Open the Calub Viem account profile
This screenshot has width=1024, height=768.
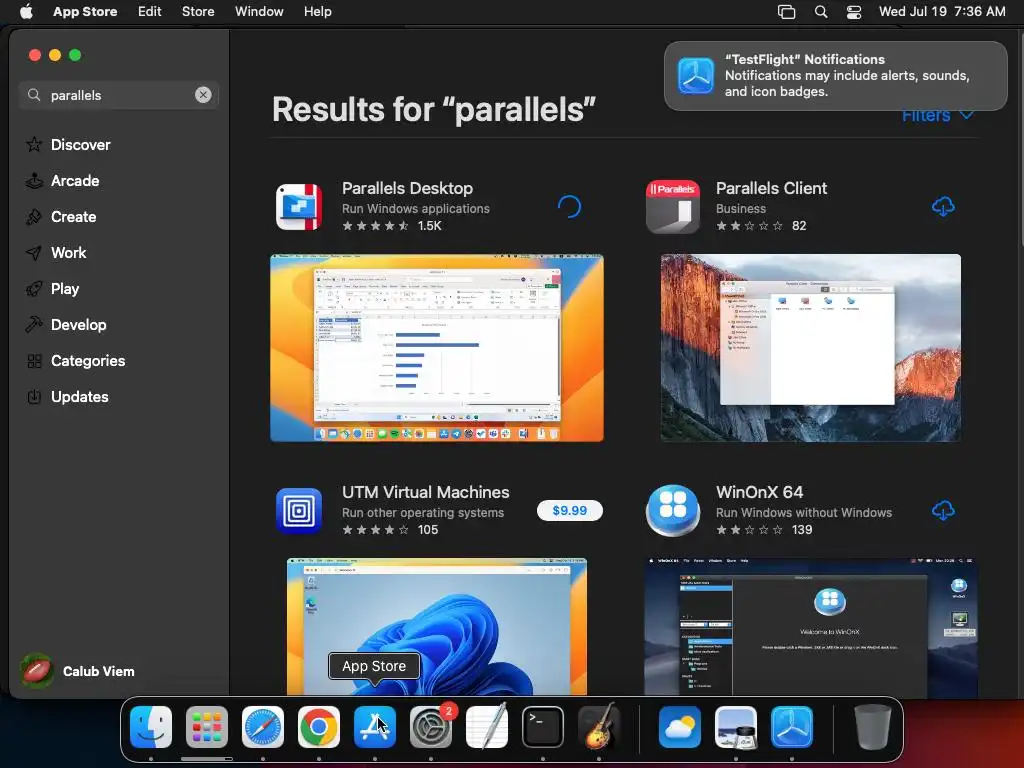tap(77, 671)
